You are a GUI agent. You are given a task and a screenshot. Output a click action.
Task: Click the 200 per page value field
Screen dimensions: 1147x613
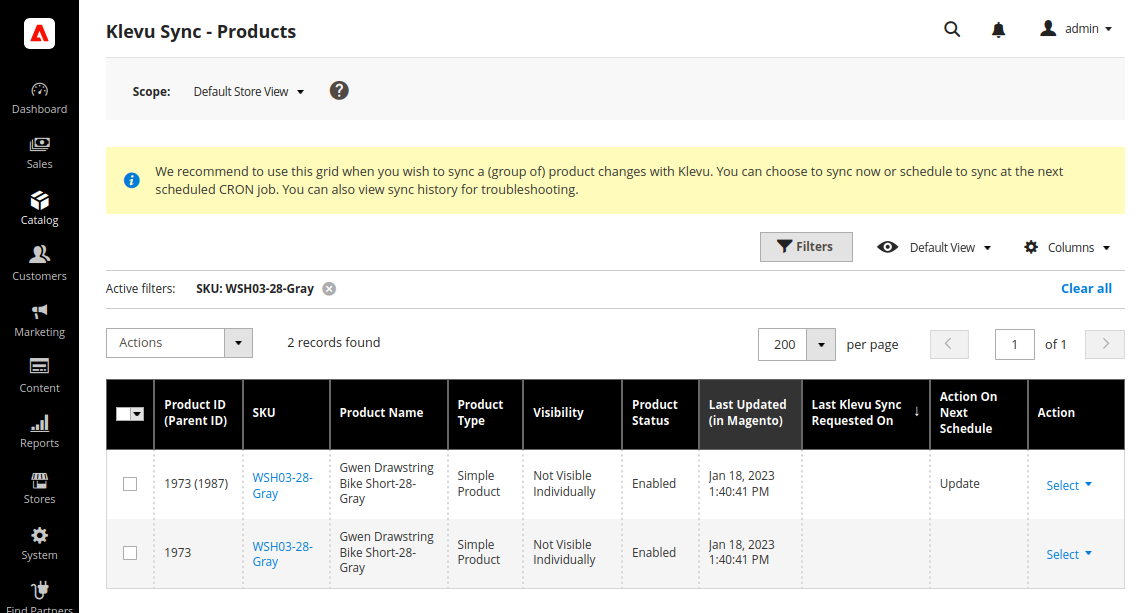(783, 345)
